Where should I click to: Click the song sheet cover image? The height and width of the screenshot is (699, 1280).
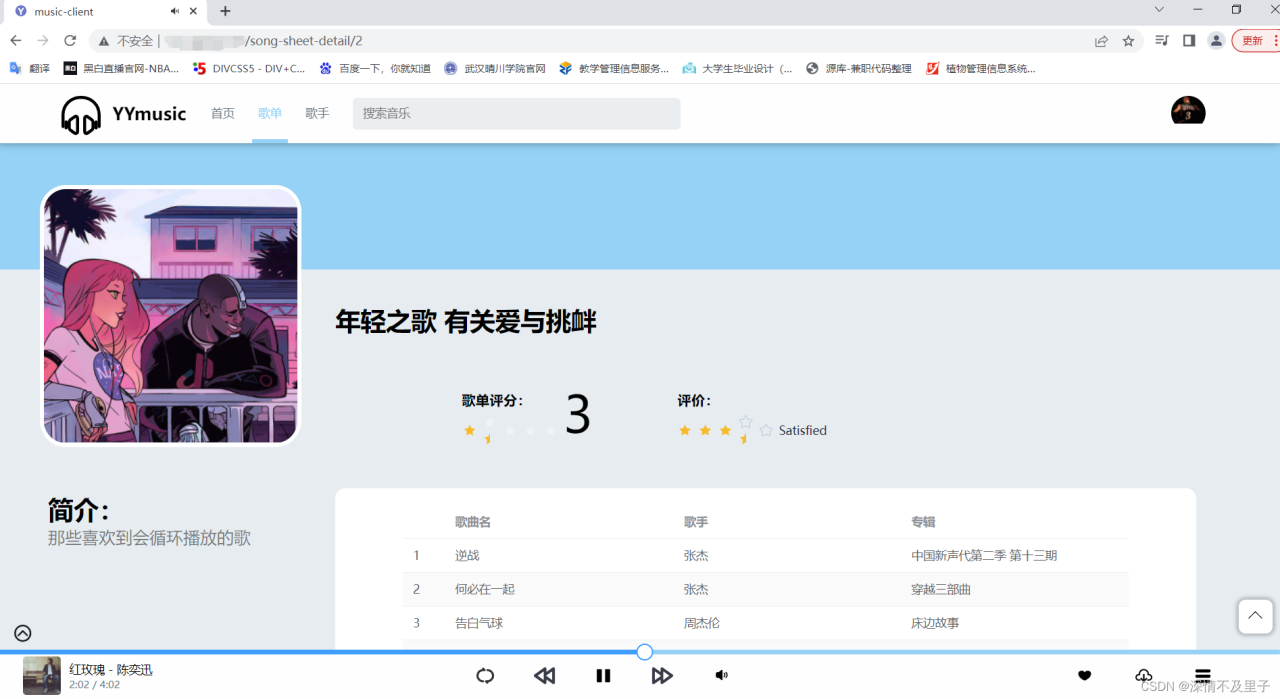(x=170, y=315)
